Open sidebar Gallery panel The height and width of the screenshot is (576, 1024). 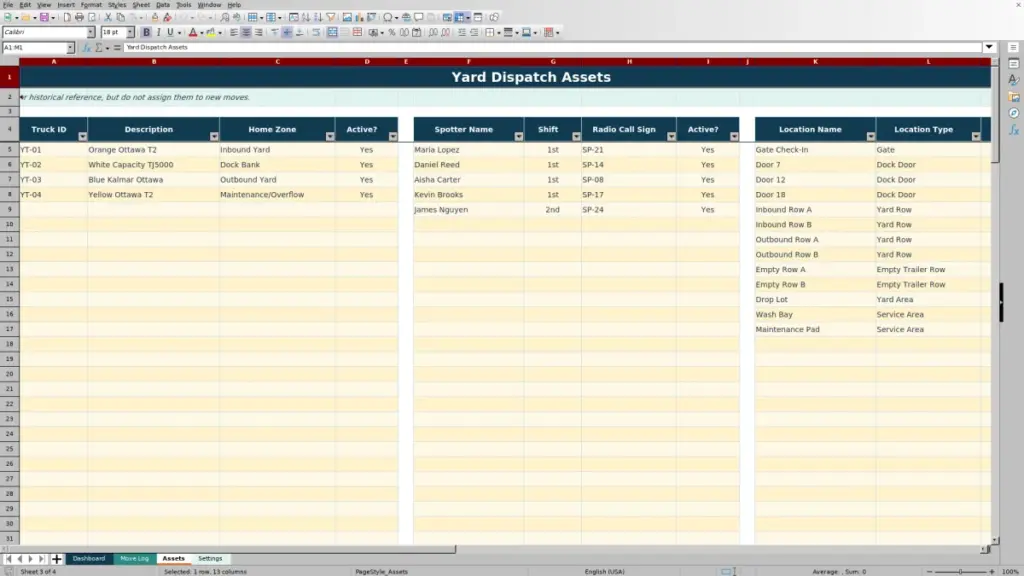pyautogui.click(x=1014, y=97)
